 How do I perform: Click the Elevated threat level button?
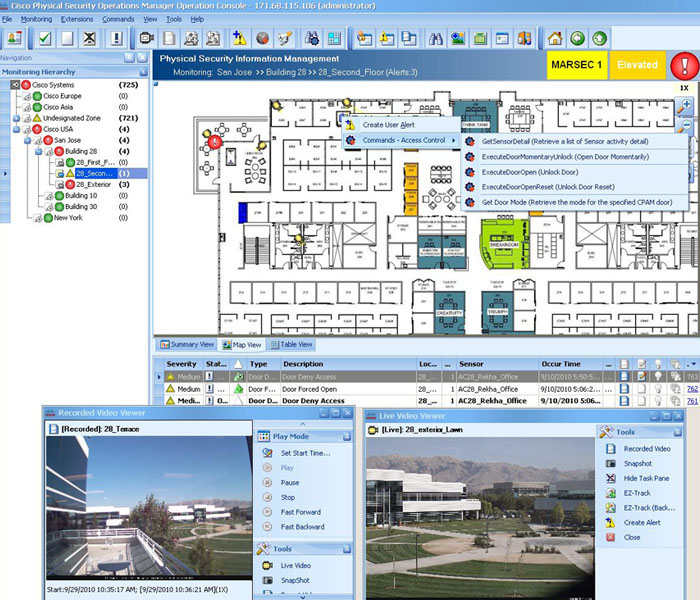(x=637, y=65)
